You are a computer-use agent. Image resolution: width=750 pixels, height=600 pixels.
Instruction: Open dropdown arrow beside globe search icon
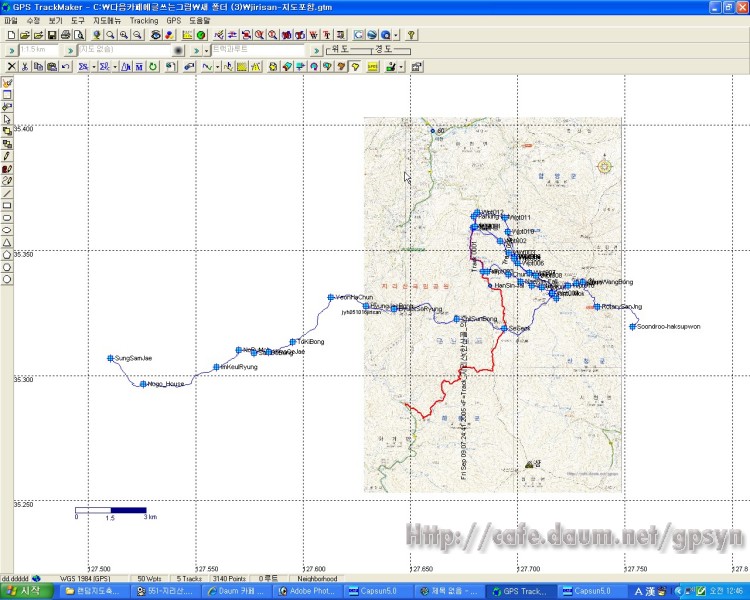click(396, 35)
